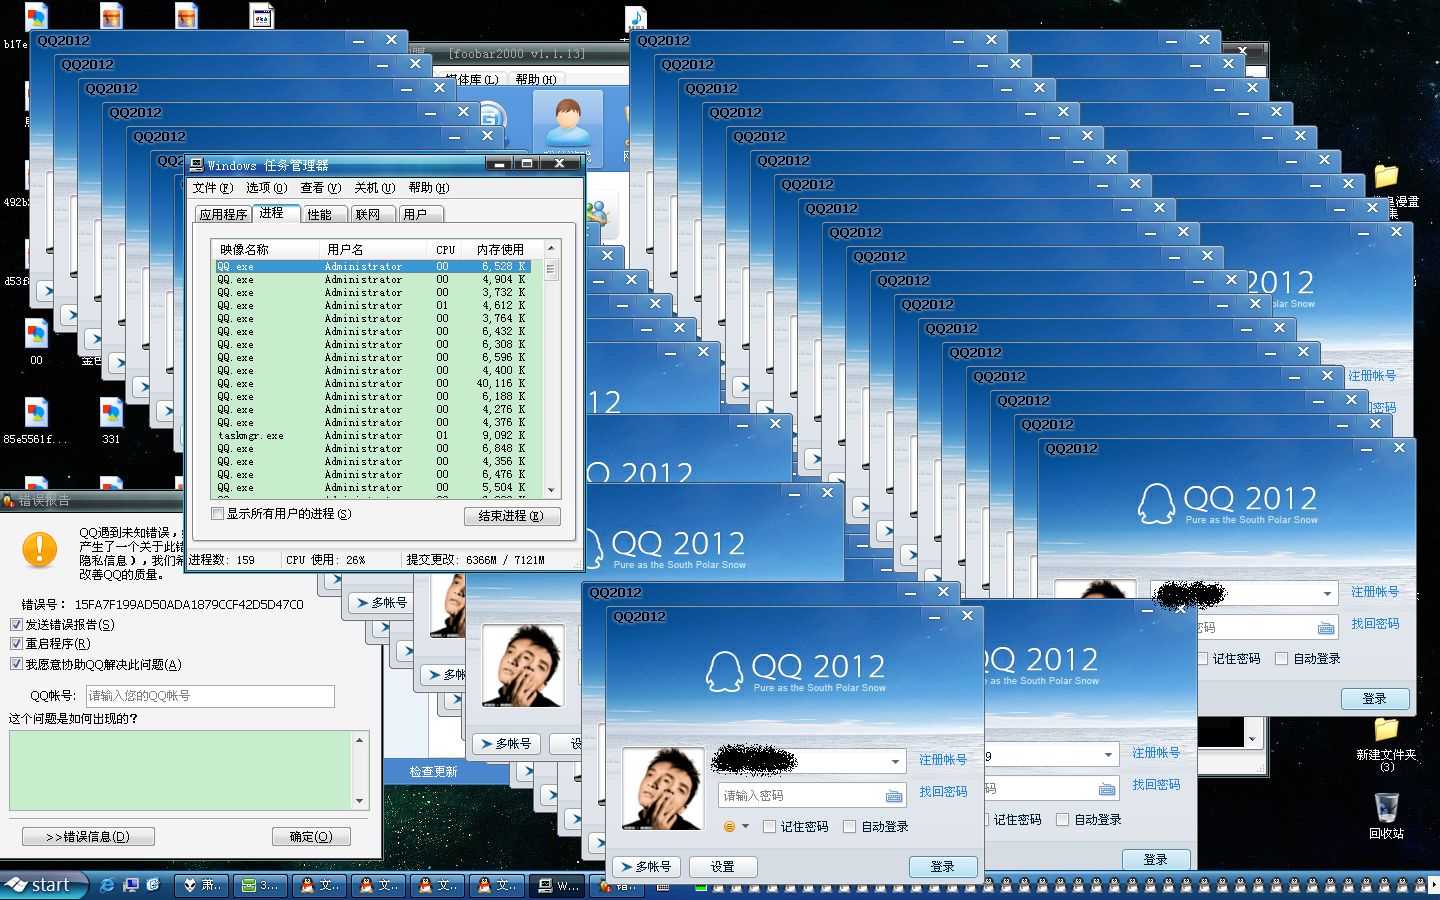
Task: Click the language bar keyboard icon in taskbar
Action: pyautogui.click(x=662, y=886)
